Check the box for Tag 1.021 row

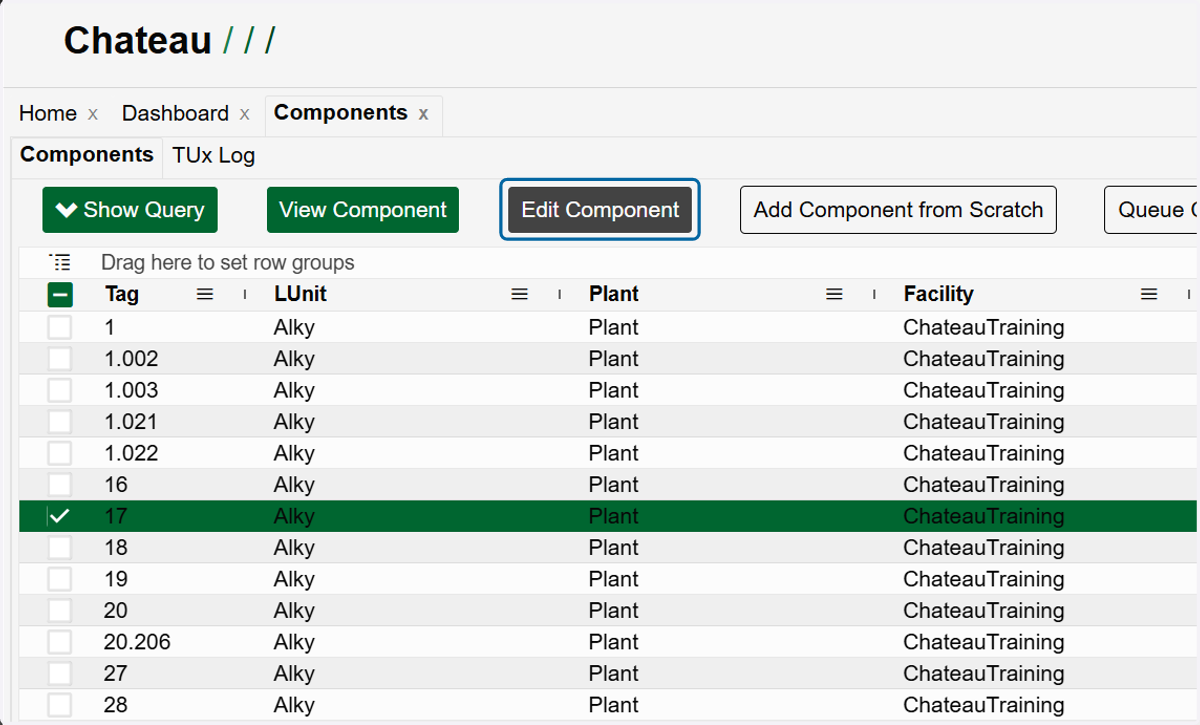tap(60, 422)
